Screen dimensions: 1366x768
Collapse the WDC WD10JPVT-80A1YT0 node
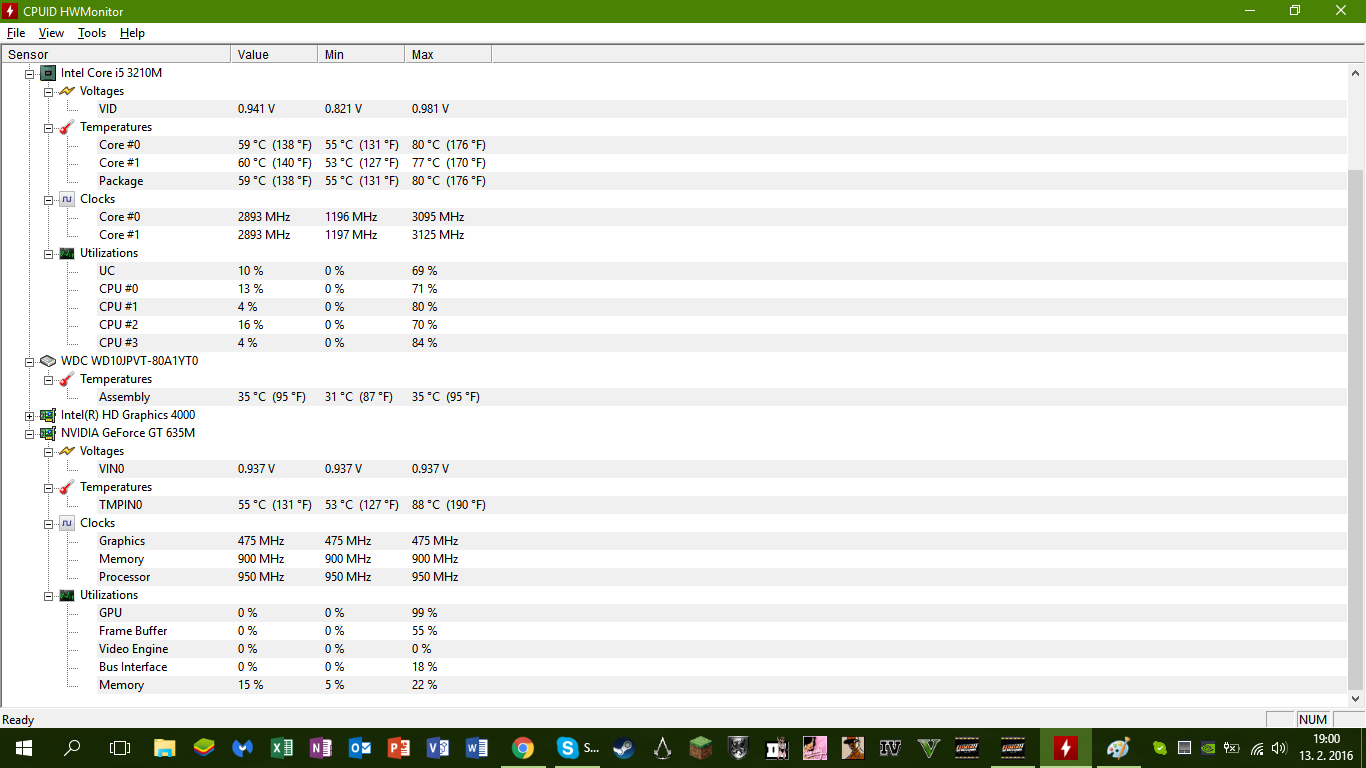point(30,361)
